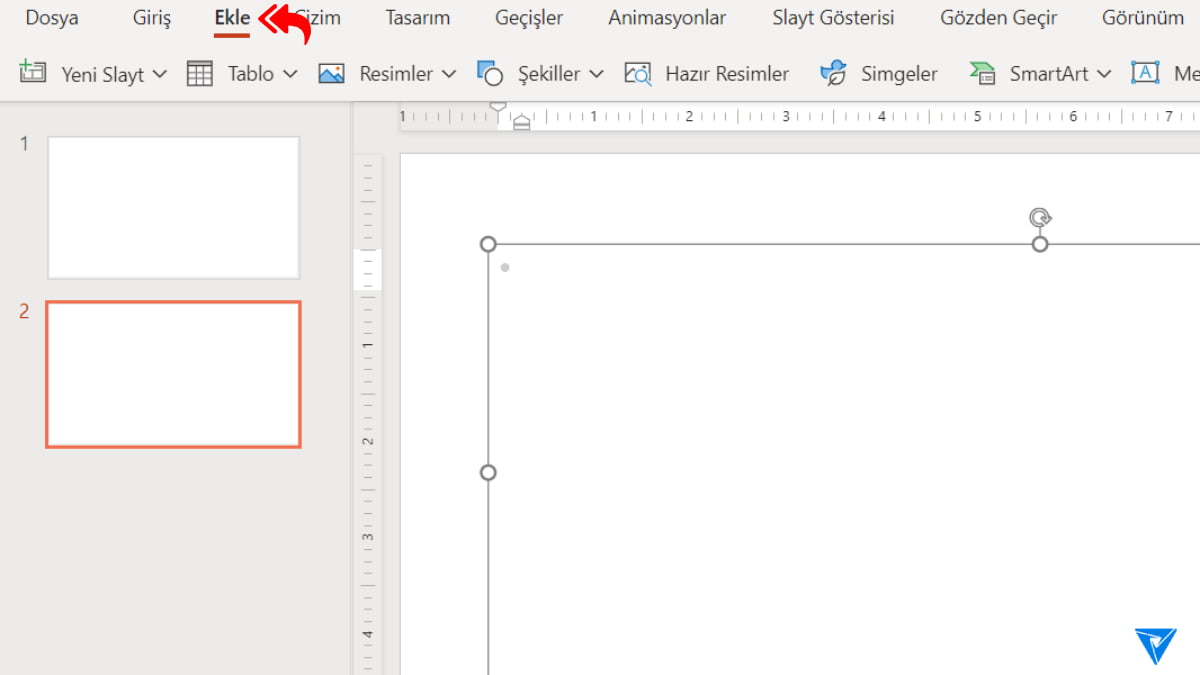
Task: Switch to the Animasyonlar tab
Action: tap(666, 17)
